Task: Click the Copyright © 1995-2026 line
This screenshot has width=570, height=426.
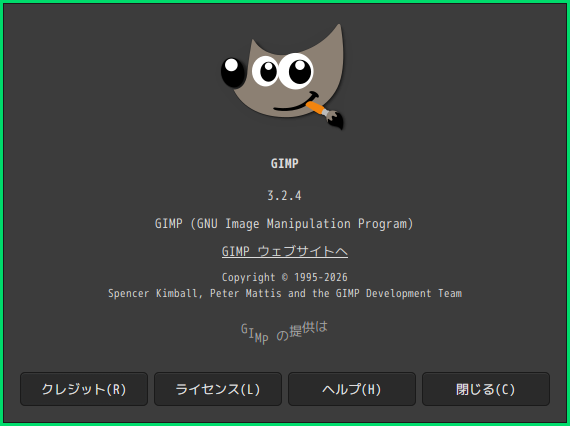Action: pyautogui.click(x=285, y=277)
